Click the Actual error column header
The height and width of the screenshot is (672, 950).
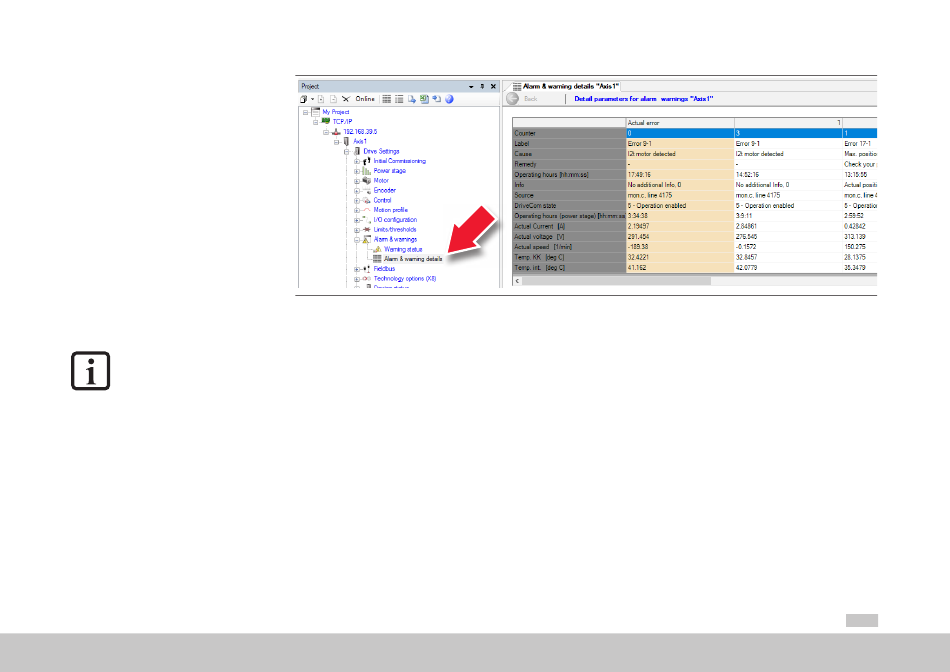680,122
